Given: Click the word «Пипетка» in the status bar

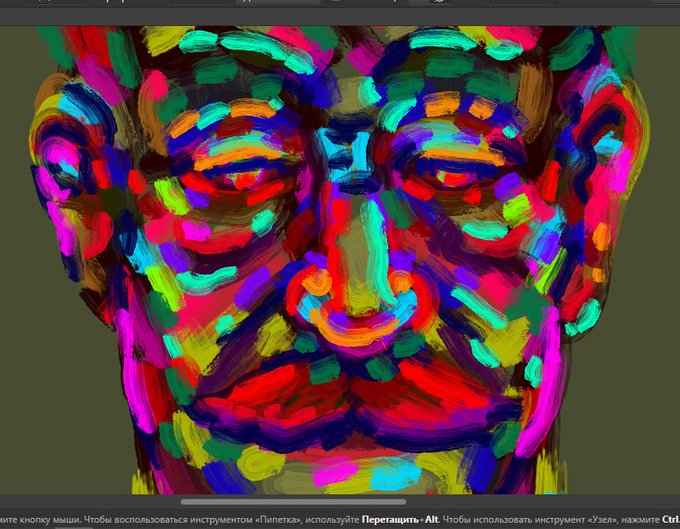Looking at the screenshot, I should [278, 519].
